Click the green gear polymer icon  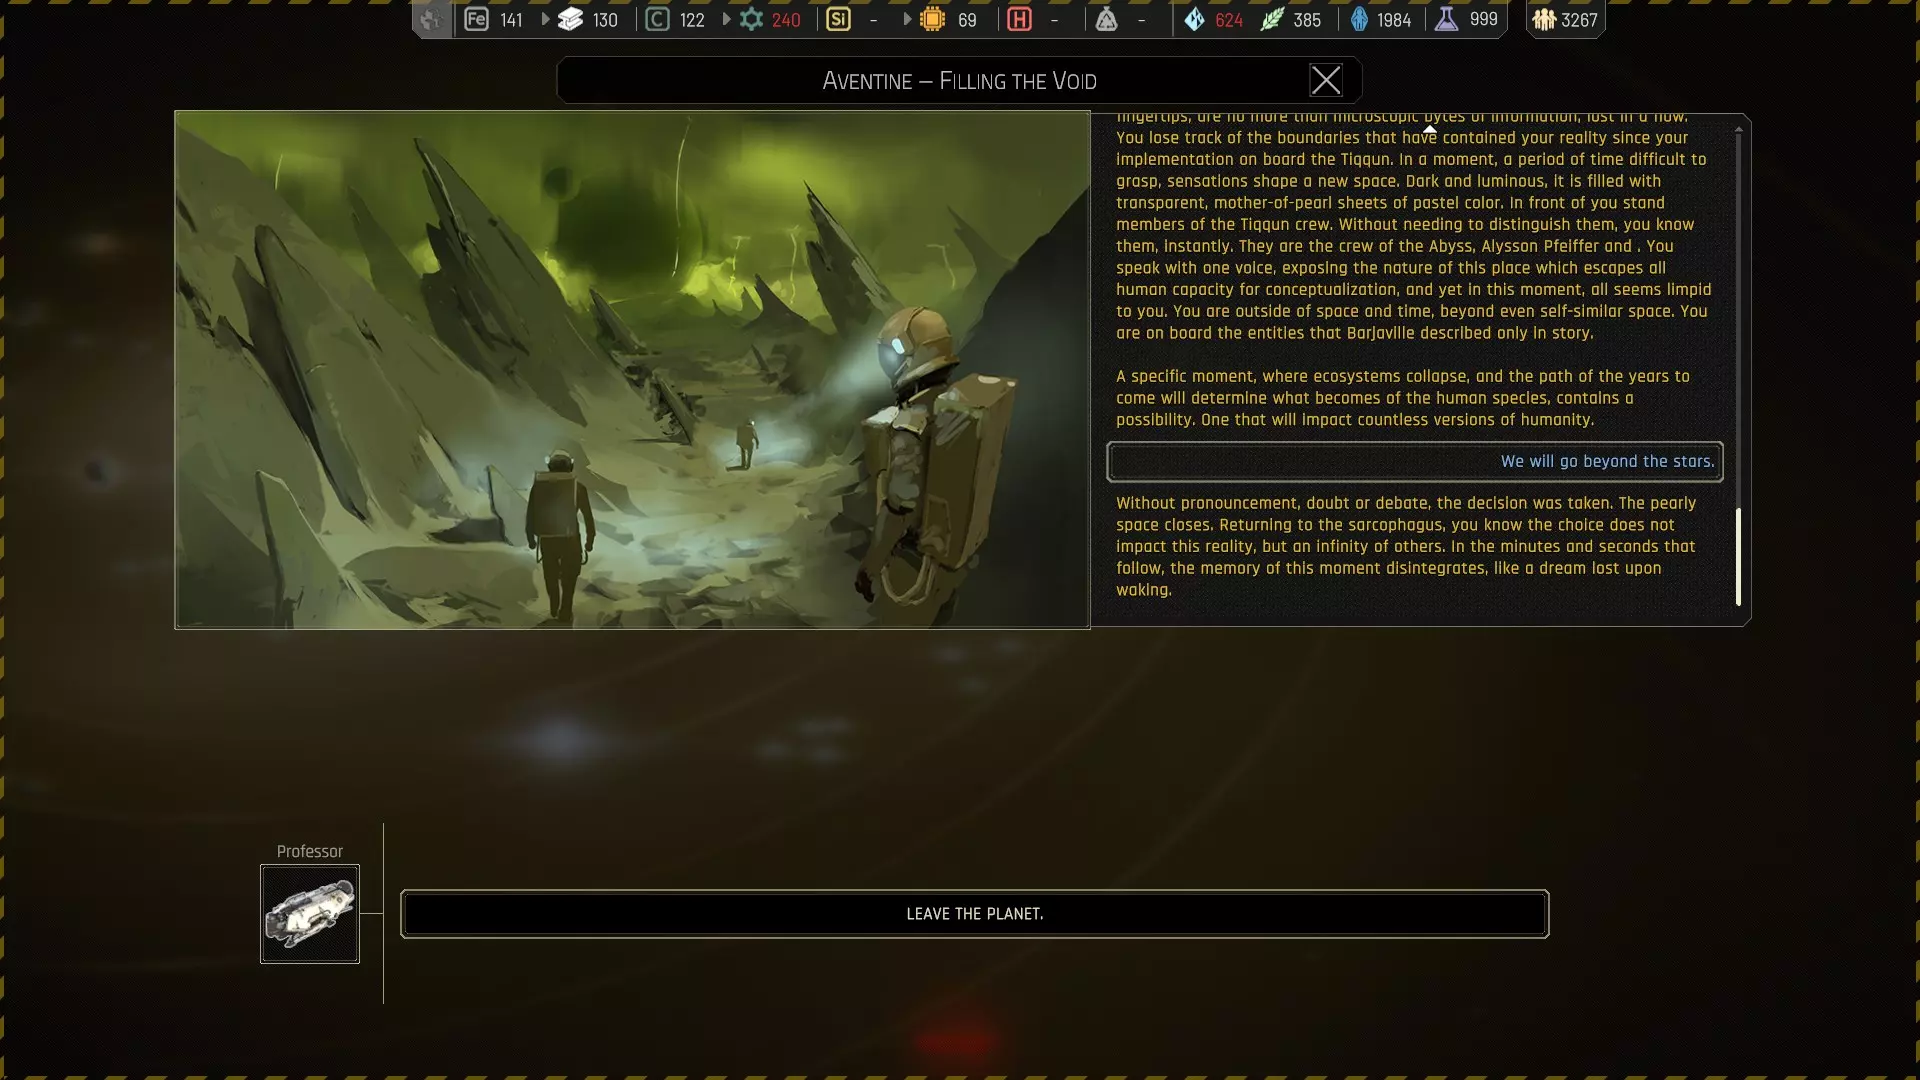pos(751,19)
